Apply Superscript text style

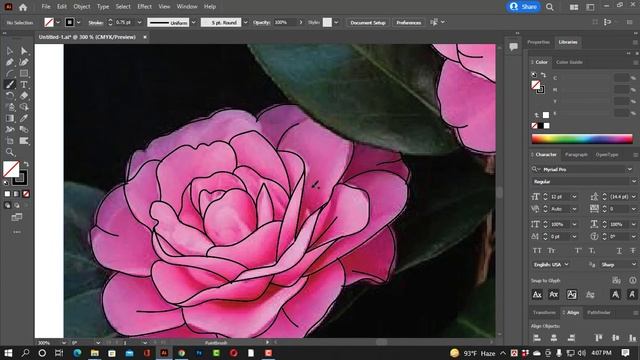click(578, 251)
